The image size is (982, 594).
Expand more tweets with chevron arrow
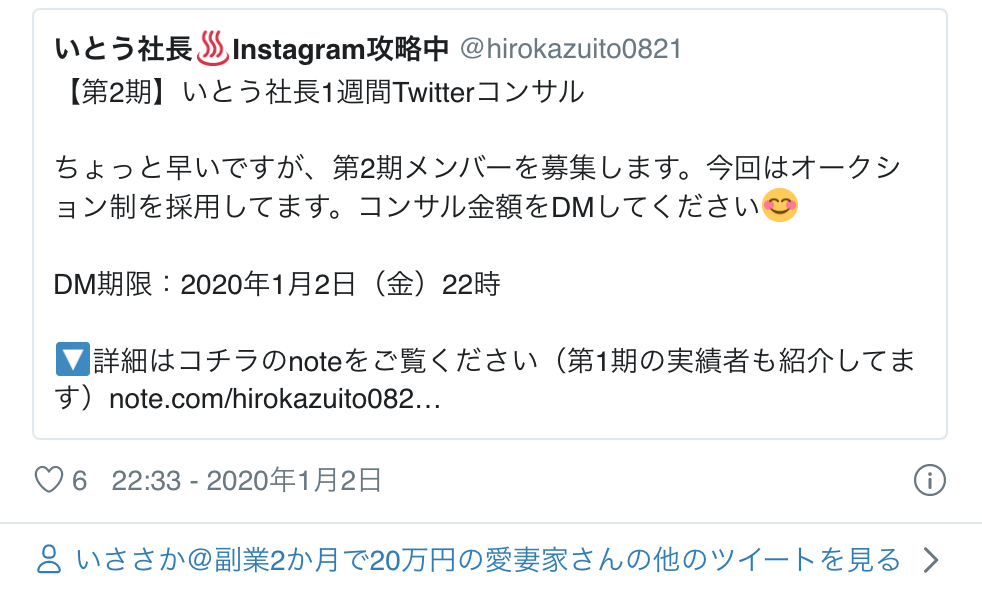(x=931, y=560)
